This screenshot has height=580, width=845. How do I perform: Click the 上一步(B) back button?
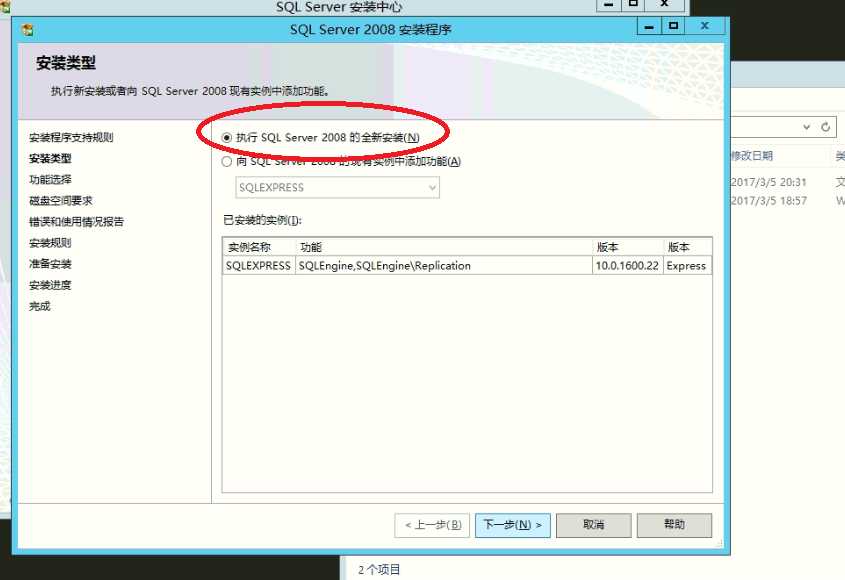[x=432, y=525]
